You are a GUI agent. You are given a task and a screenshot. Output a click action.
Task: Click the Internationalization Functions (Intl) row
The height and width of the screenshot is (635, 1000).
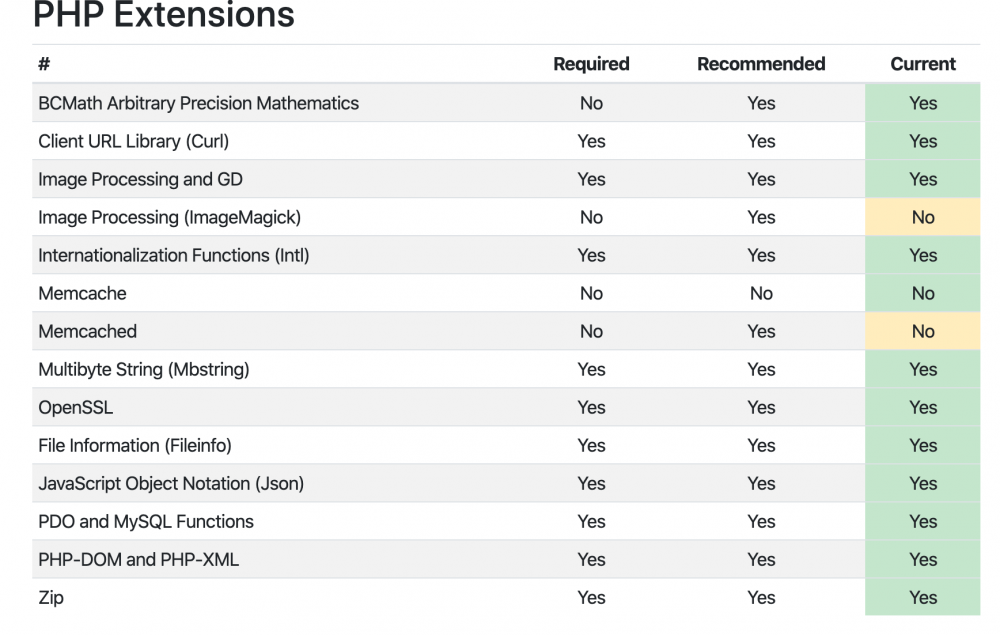coord(174,255)
